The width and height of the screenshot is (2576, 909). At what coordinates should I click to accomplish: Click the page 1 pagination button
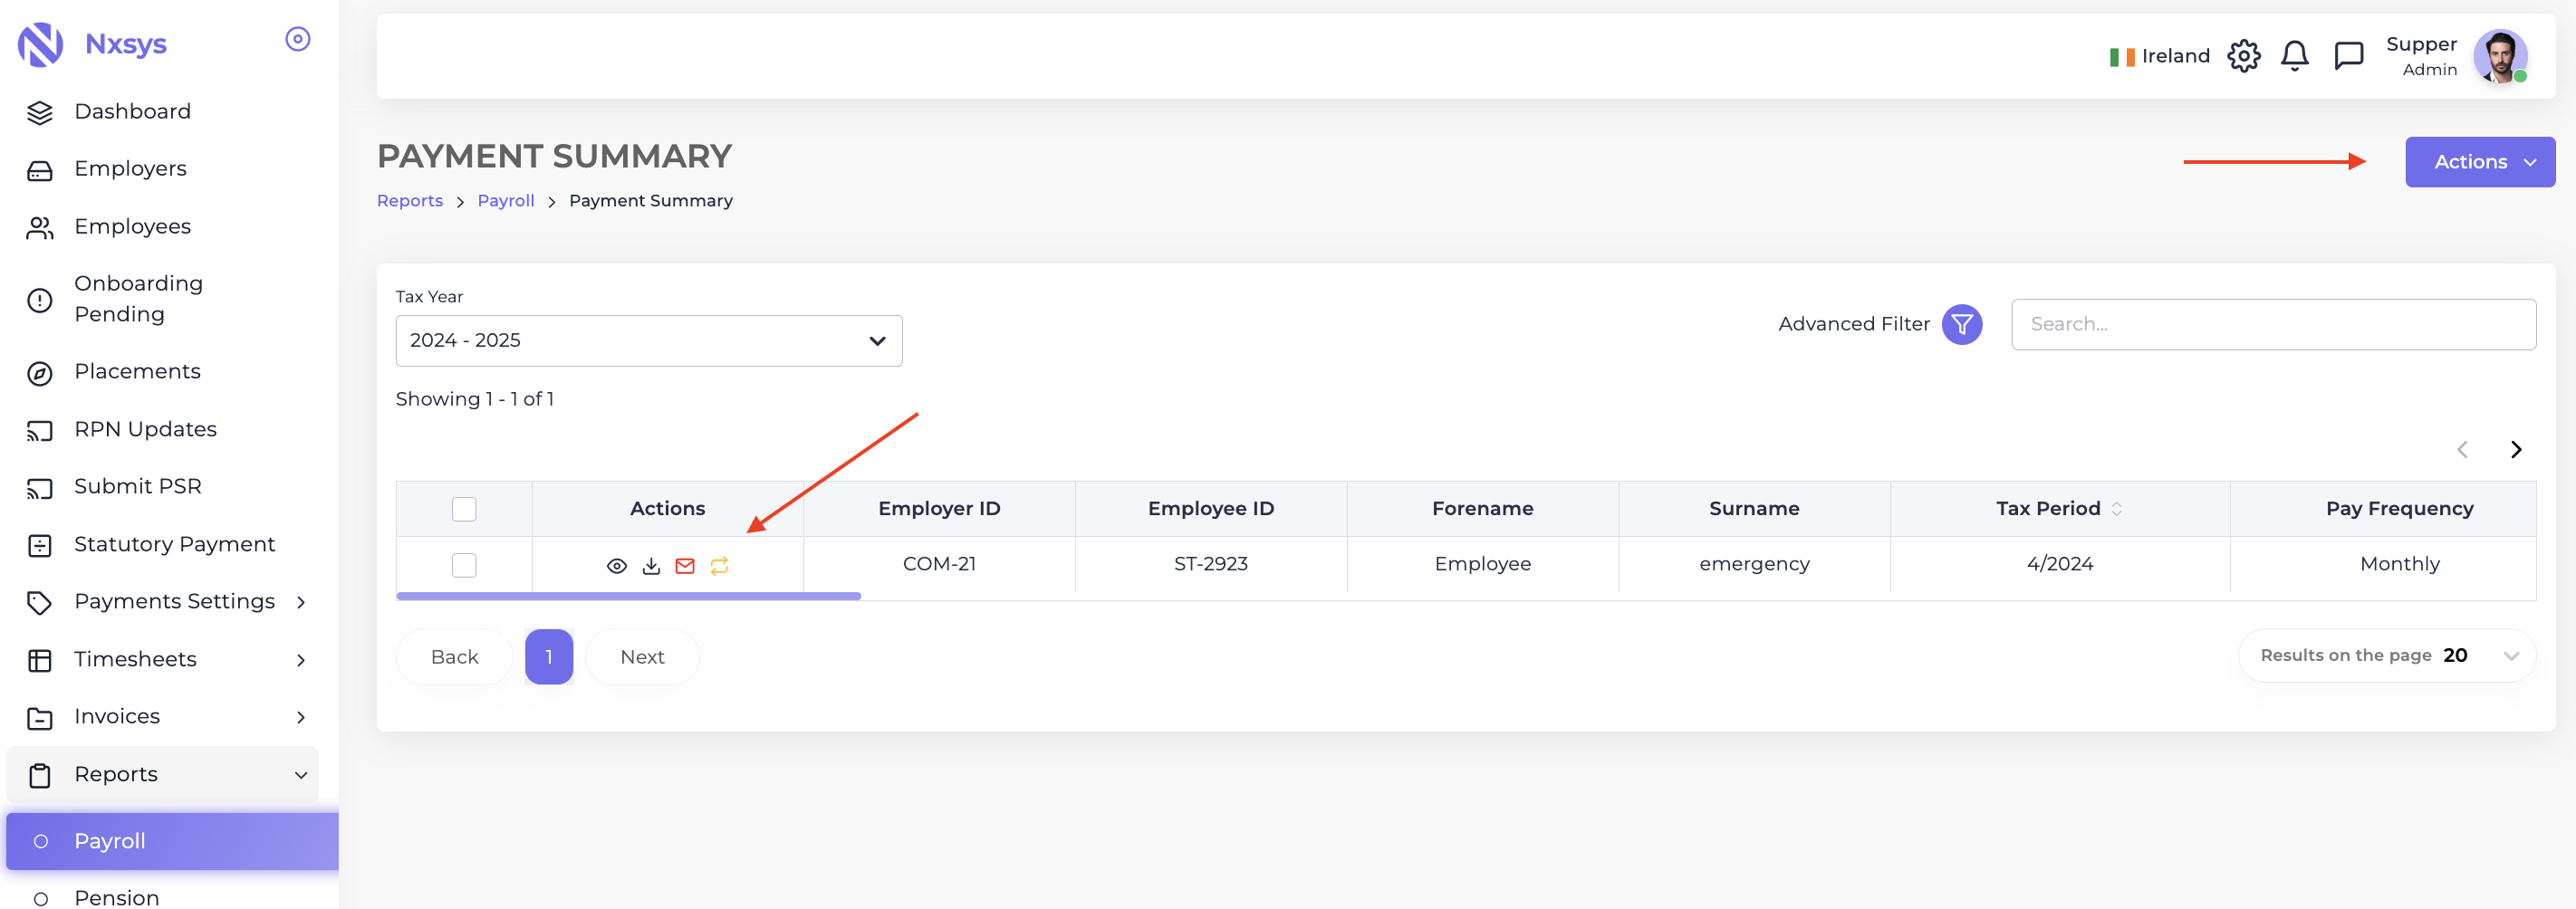[549, 657]
